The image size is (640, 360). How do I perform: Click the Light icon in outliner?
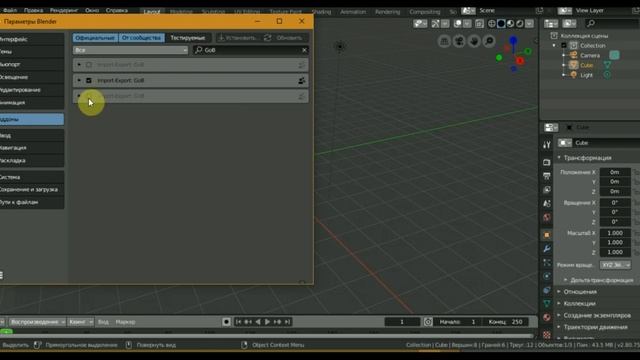(x=573, y=75)
